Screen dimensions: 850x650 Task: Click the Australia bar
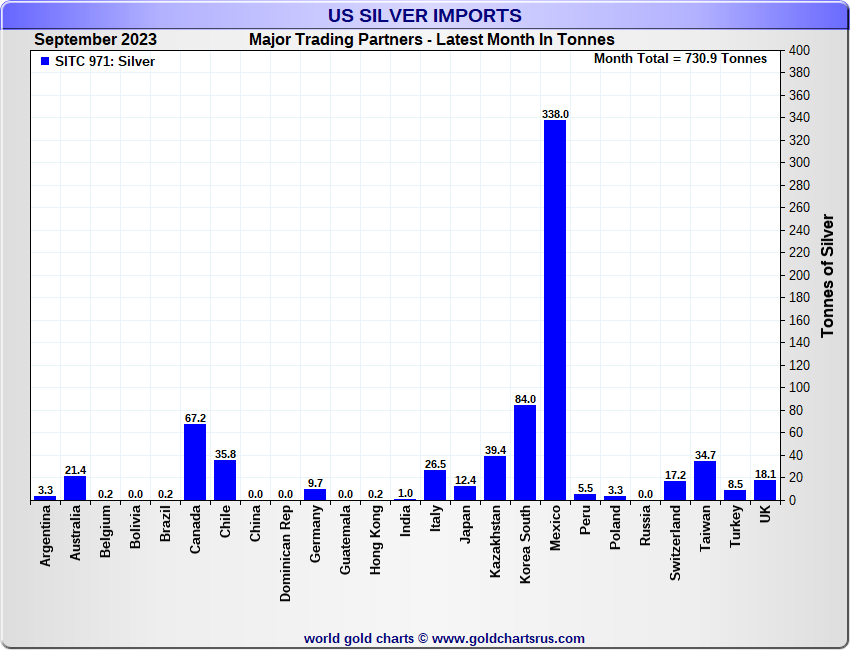click(x=75, y=488)
